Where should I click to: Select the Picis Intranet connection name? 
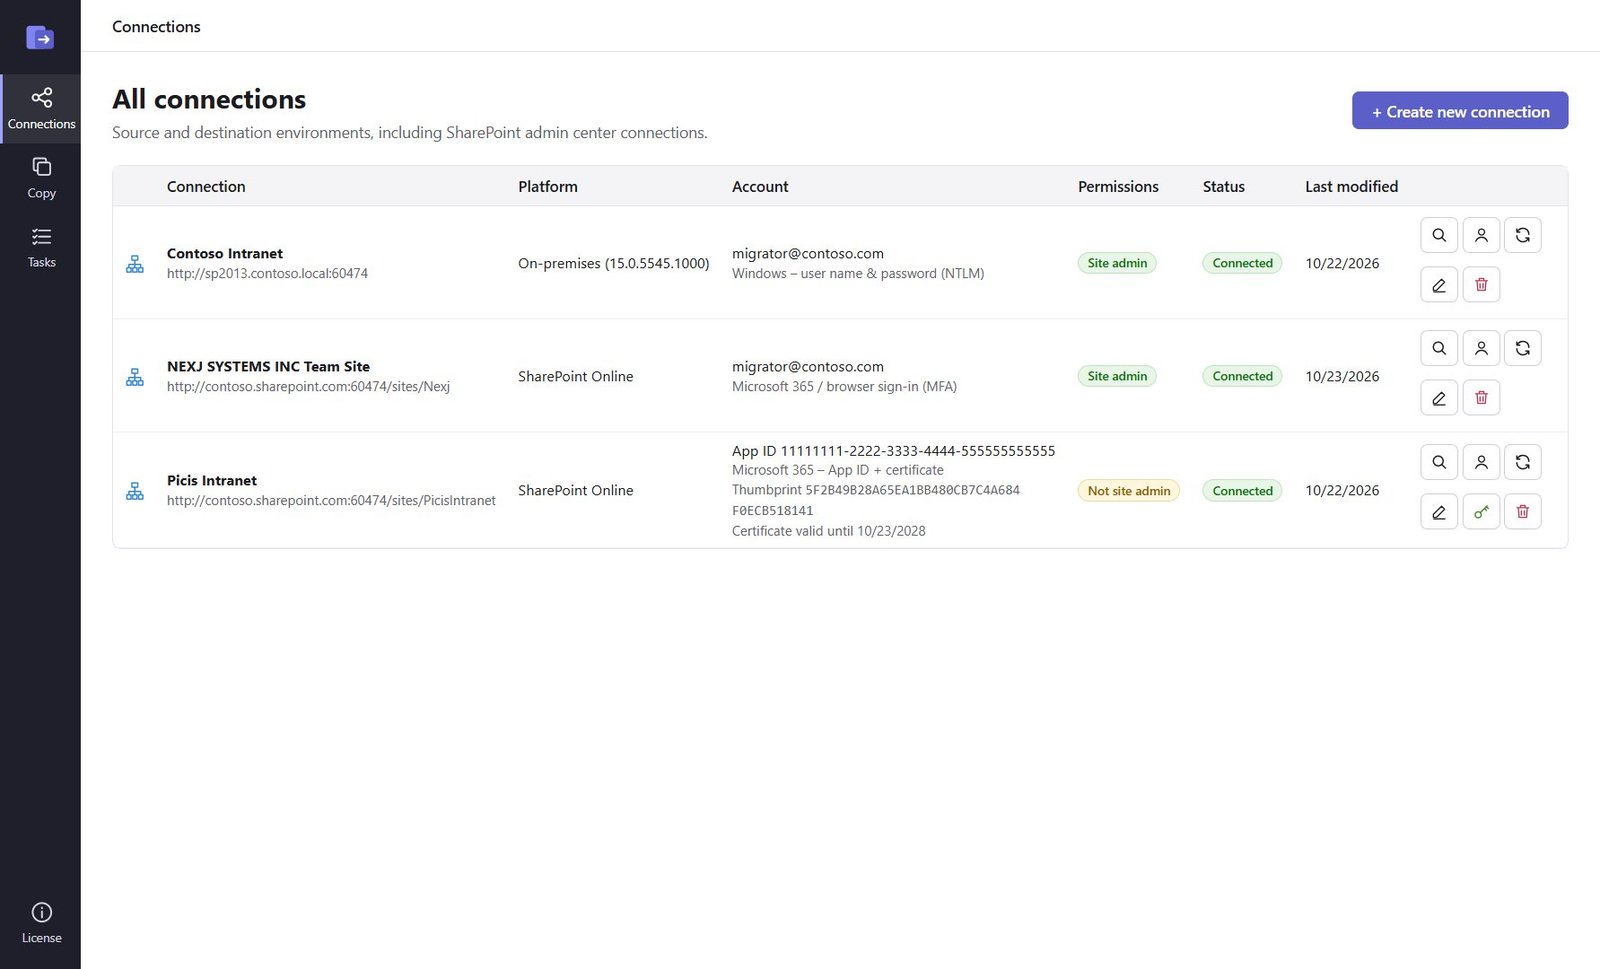[x=212, y=480]
